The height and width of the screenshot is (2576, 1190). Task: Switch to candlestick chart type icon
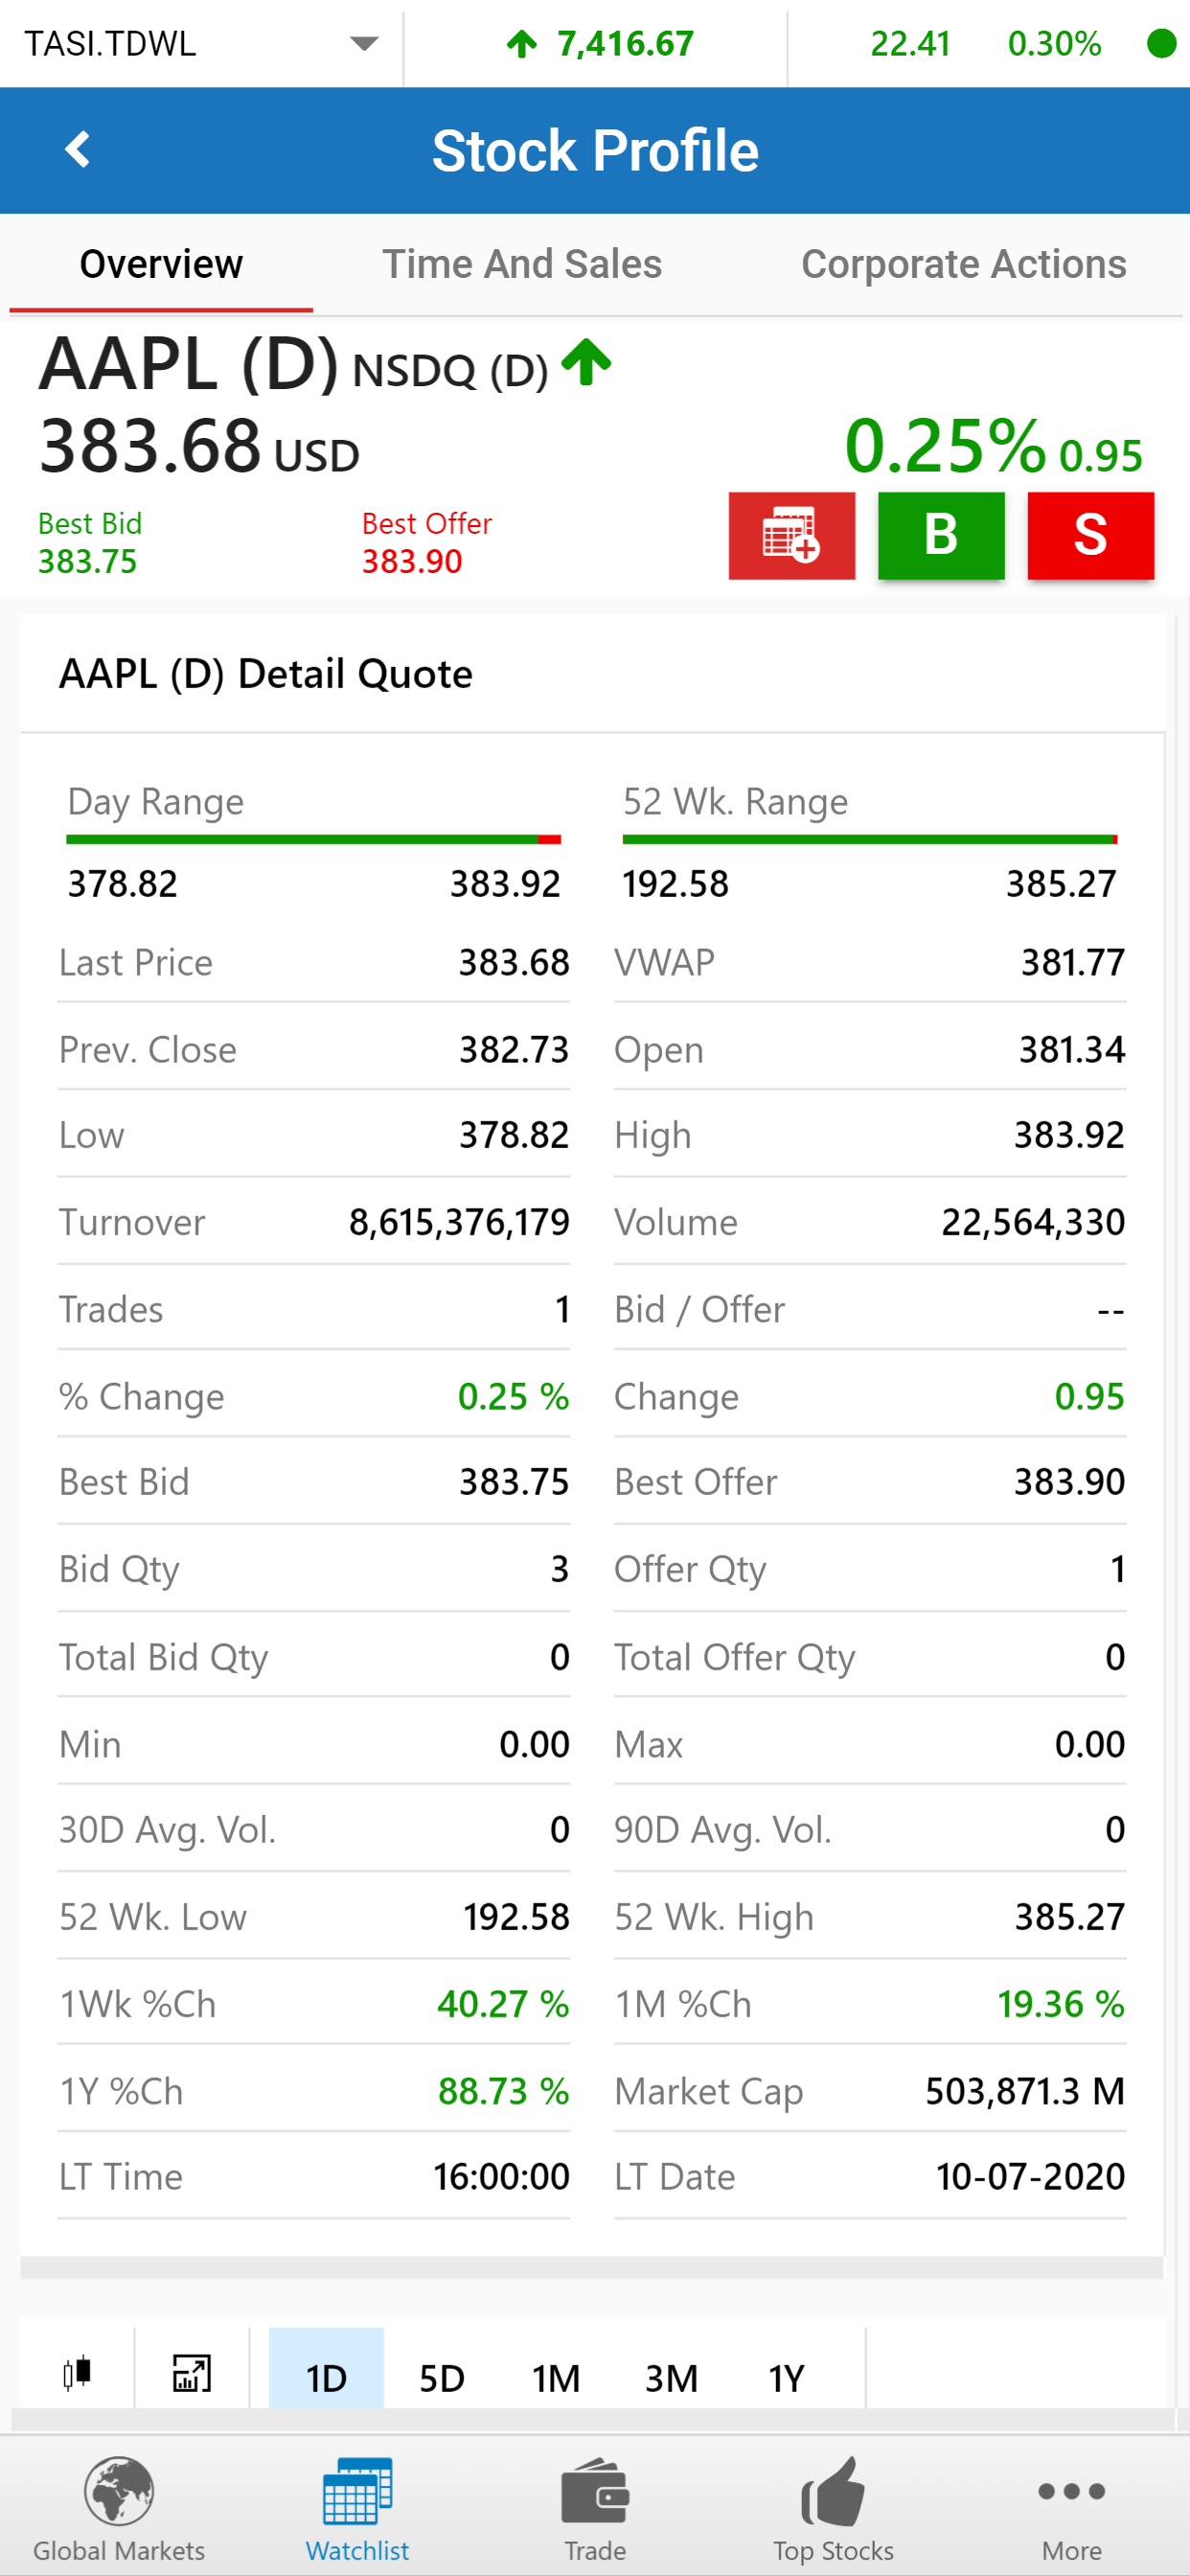coord(77,2371)
